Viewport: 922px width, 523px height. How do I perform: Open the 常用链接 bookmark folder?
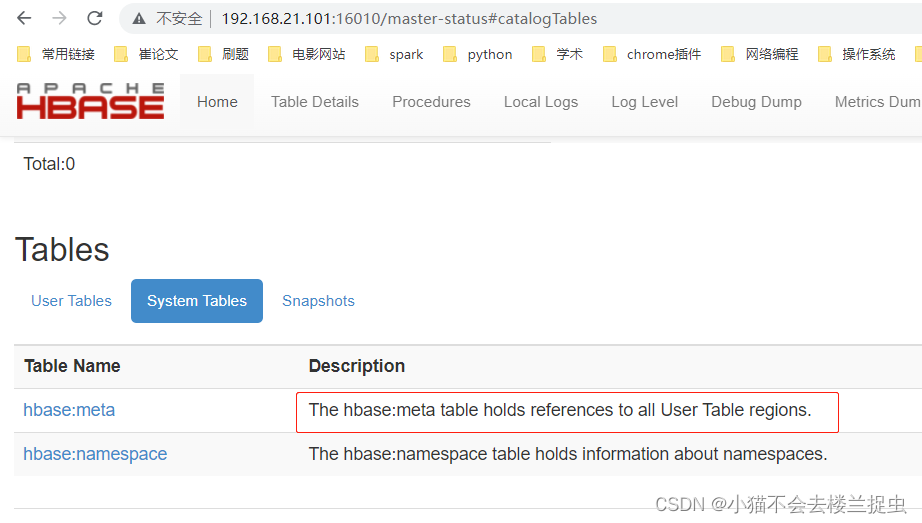56,54
